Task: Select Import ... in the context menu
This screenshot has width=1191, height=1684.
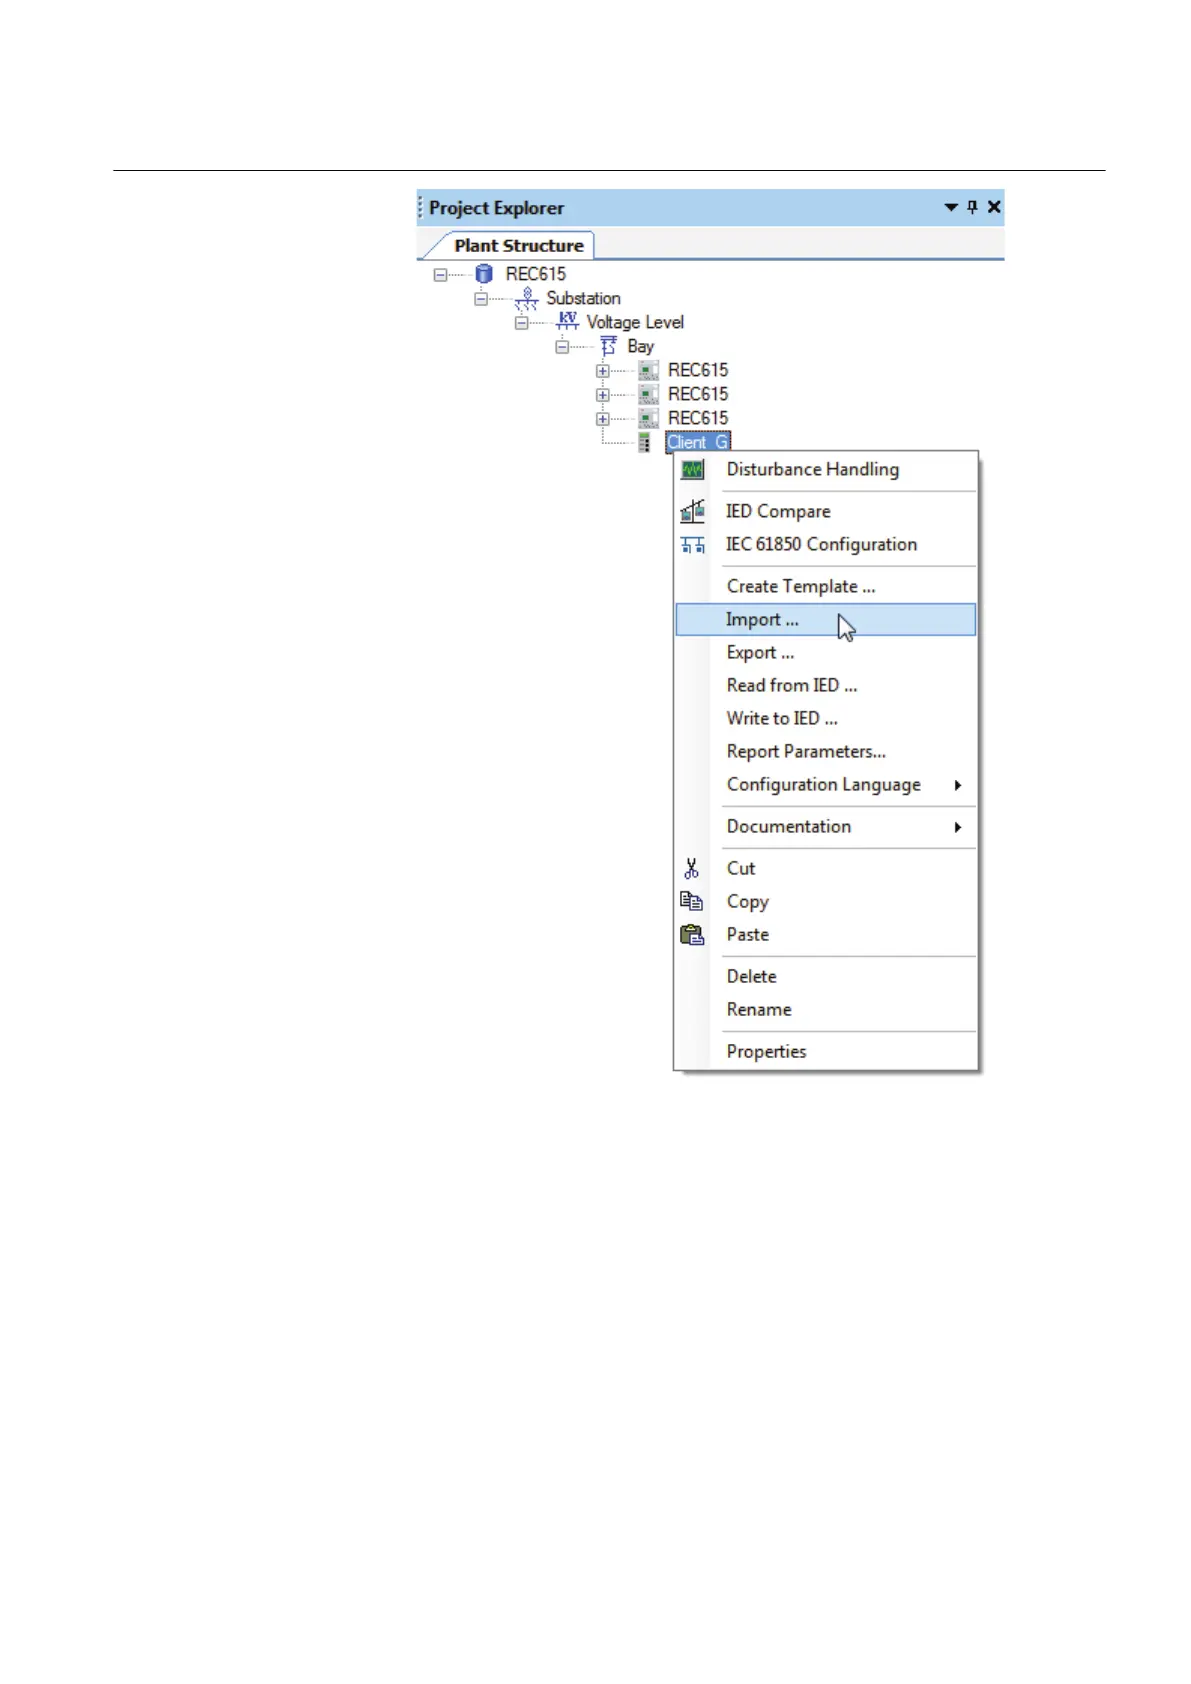Action: point(826,620)
